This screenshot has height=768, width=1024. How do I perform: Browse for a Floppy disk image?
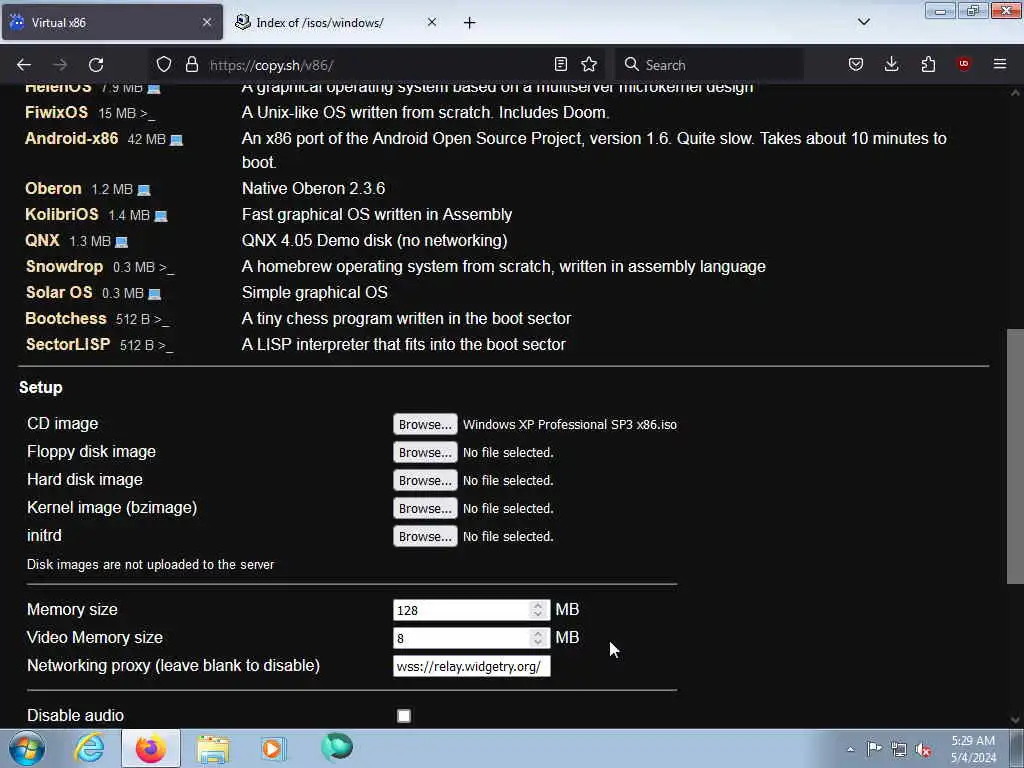425,453
